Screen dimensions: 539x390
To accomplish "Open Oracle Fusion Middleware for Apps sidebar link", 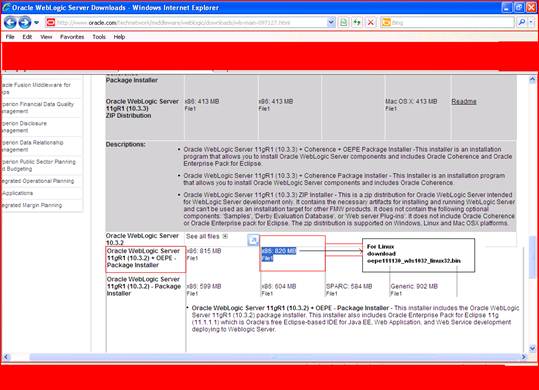I will pos(36,88).
